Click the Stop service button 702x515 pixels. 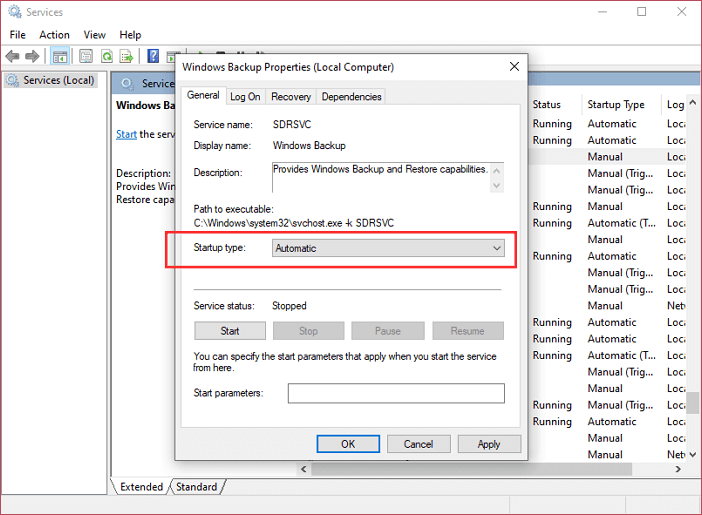coord(308,331)
